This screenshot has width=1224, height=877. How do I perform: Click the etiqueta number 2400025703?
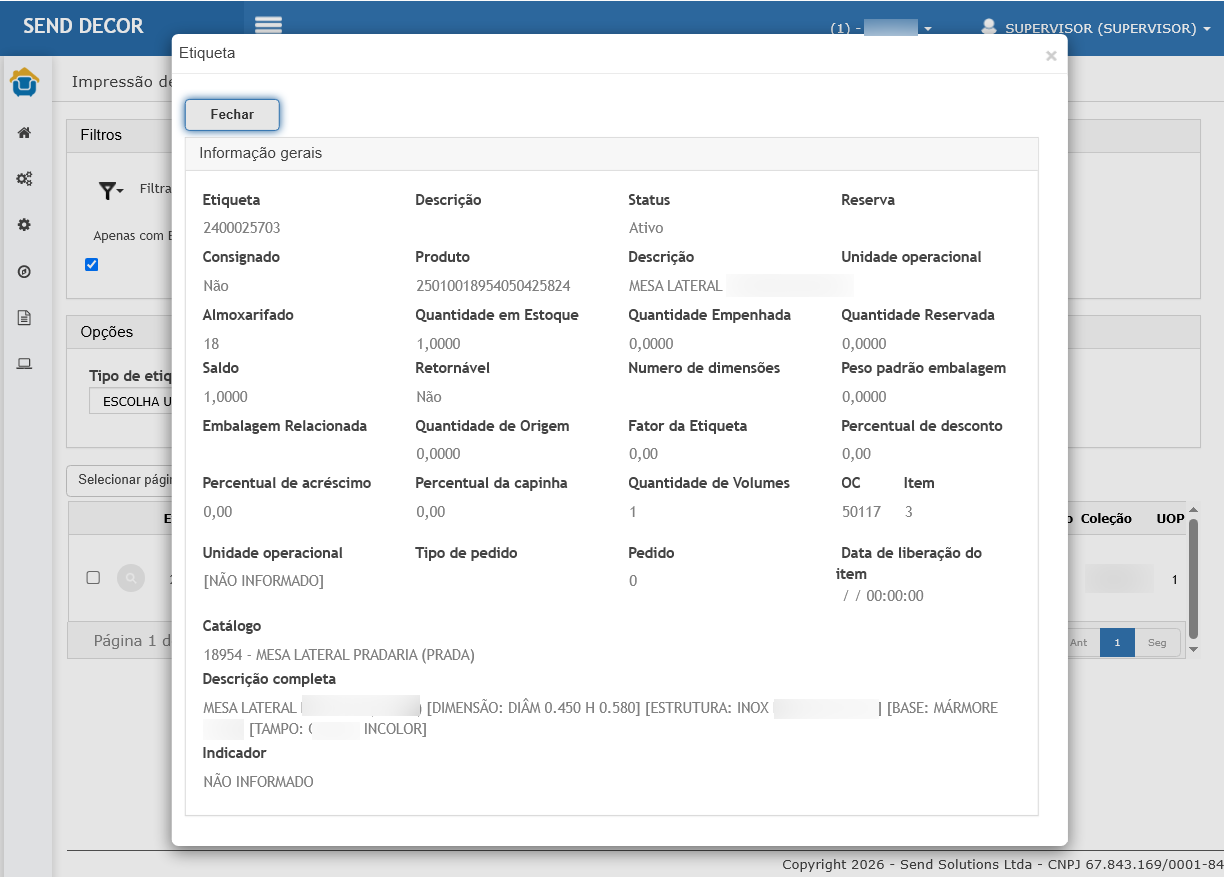click(241, 228)
